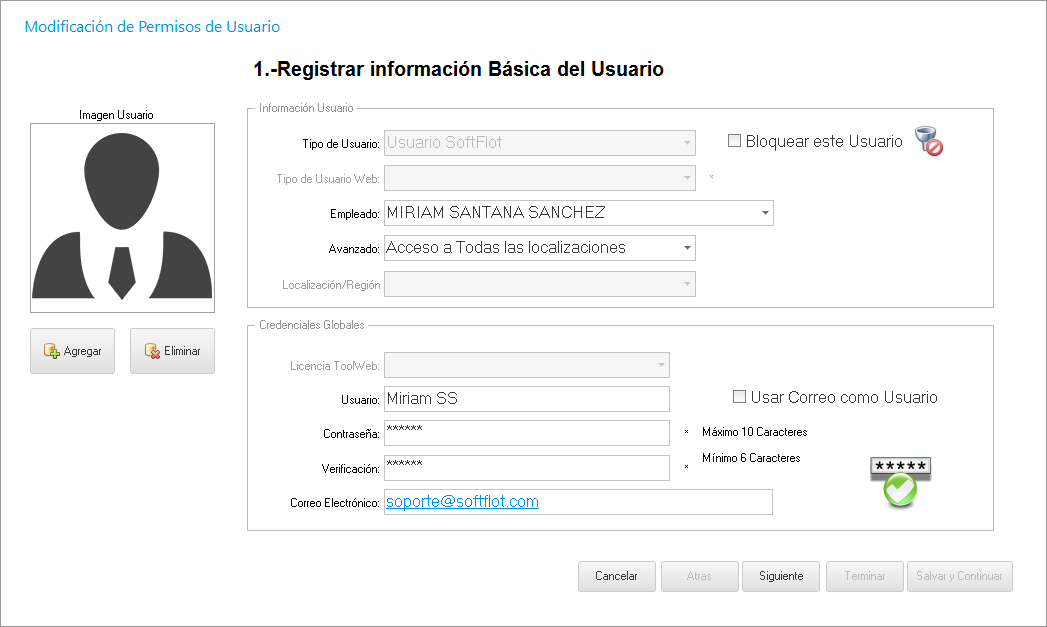Expand the Avanzado access dropdown

tap(687, 248)
